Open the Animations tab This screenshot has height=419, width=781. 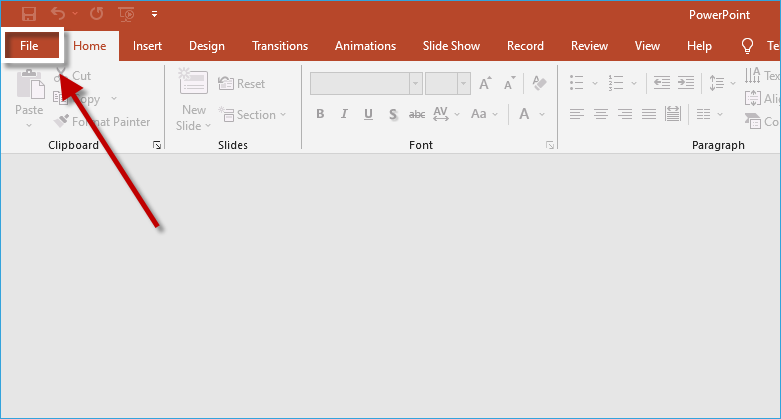pos(365,46)
